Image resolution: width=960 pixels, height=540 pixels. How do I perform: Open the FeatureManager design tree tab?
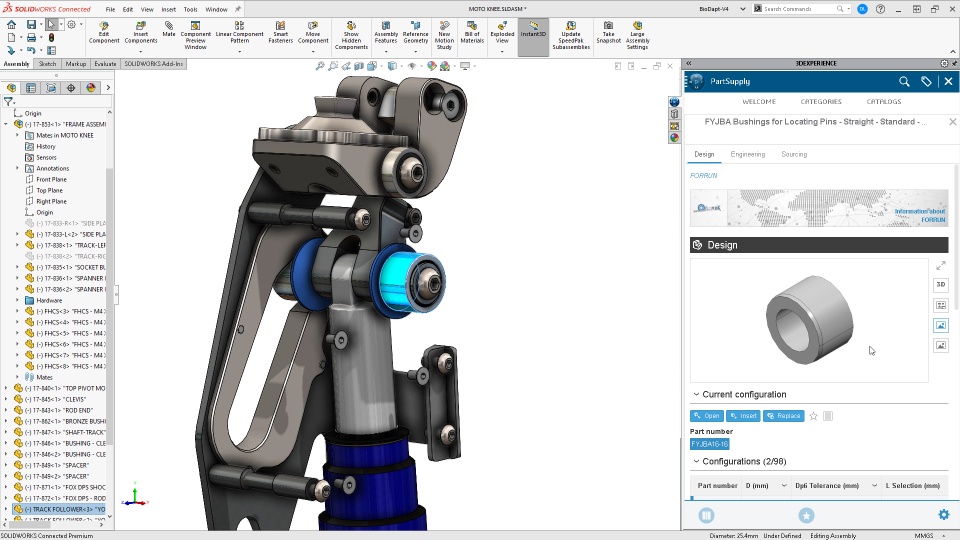coord(11,88)
